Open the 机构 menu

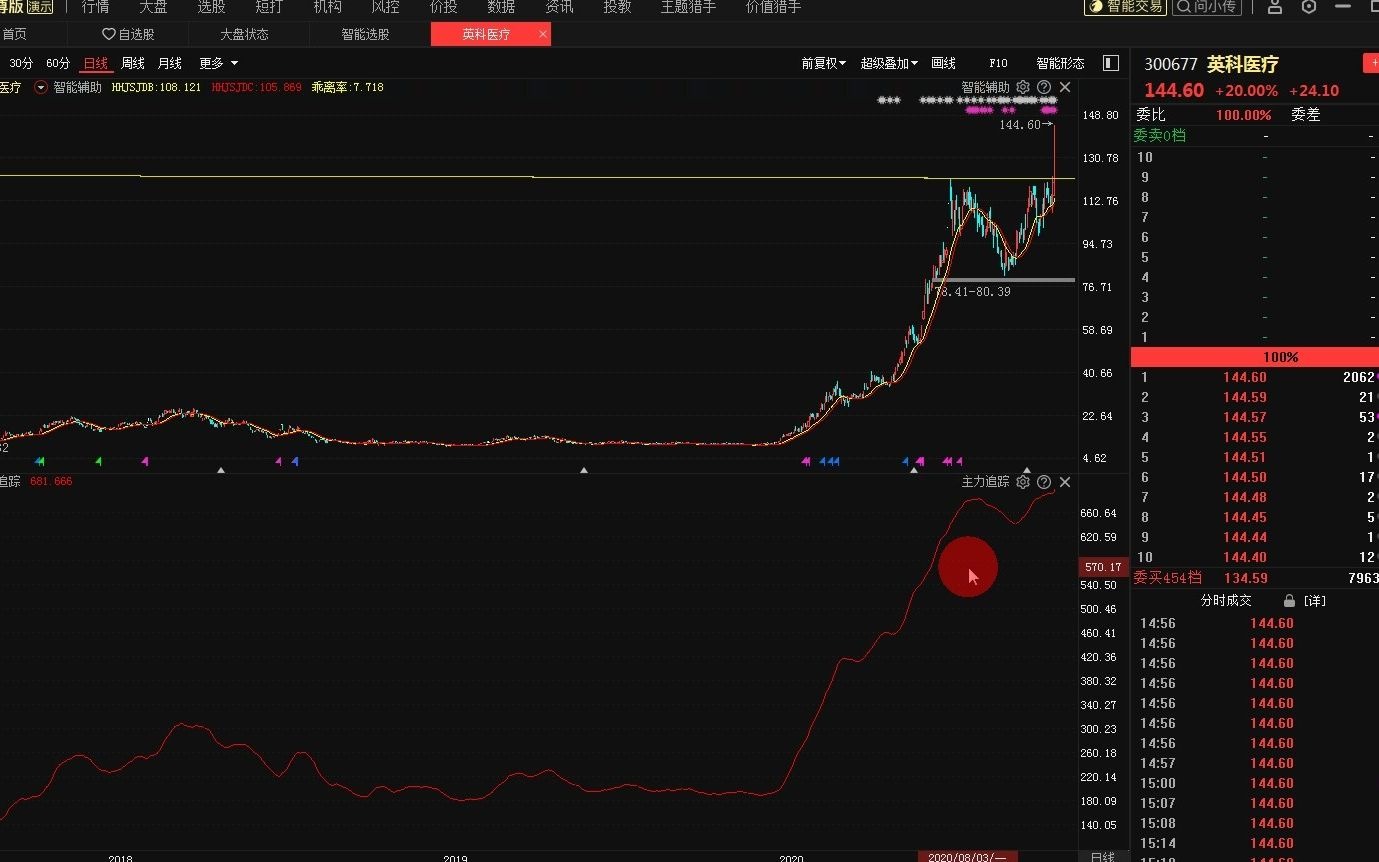(x=327, y=7)
